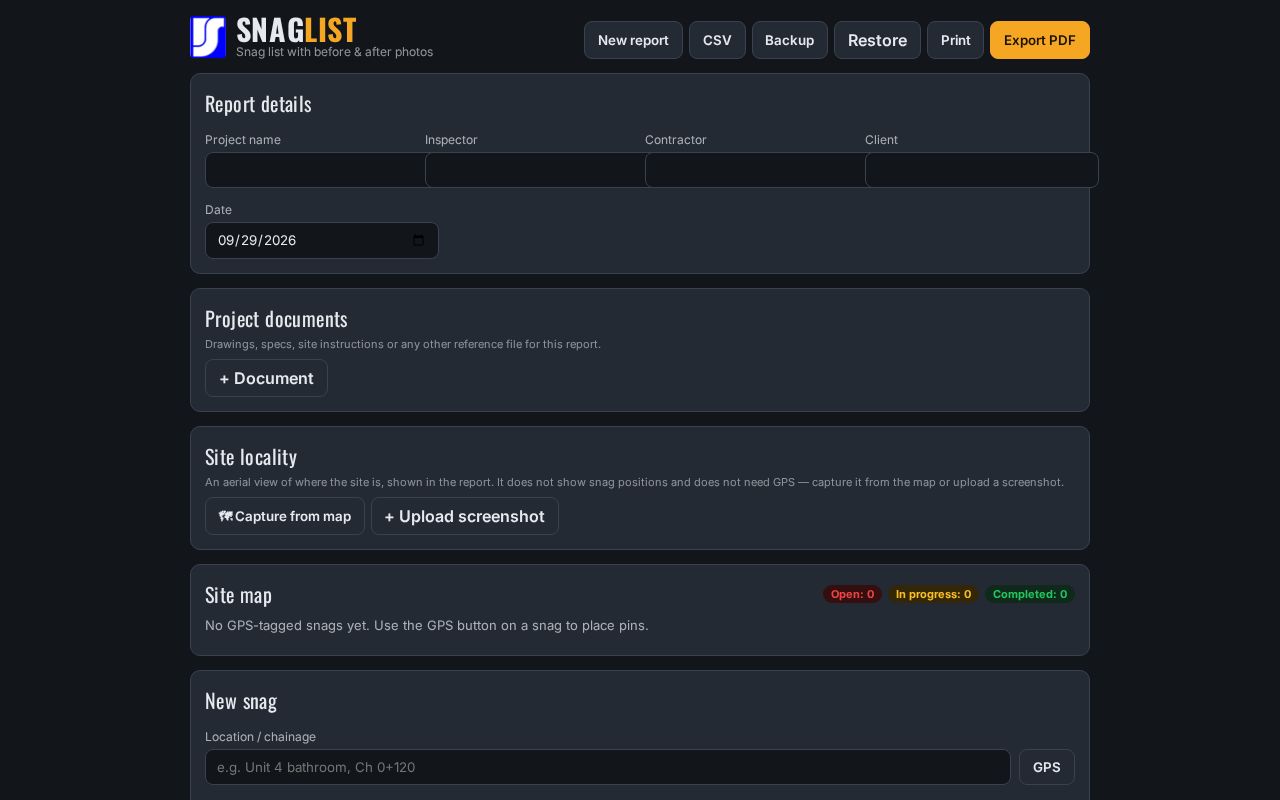Click Capture from map
The height and width of the screenshot is (800, 1280).
[x=285, y=516]
